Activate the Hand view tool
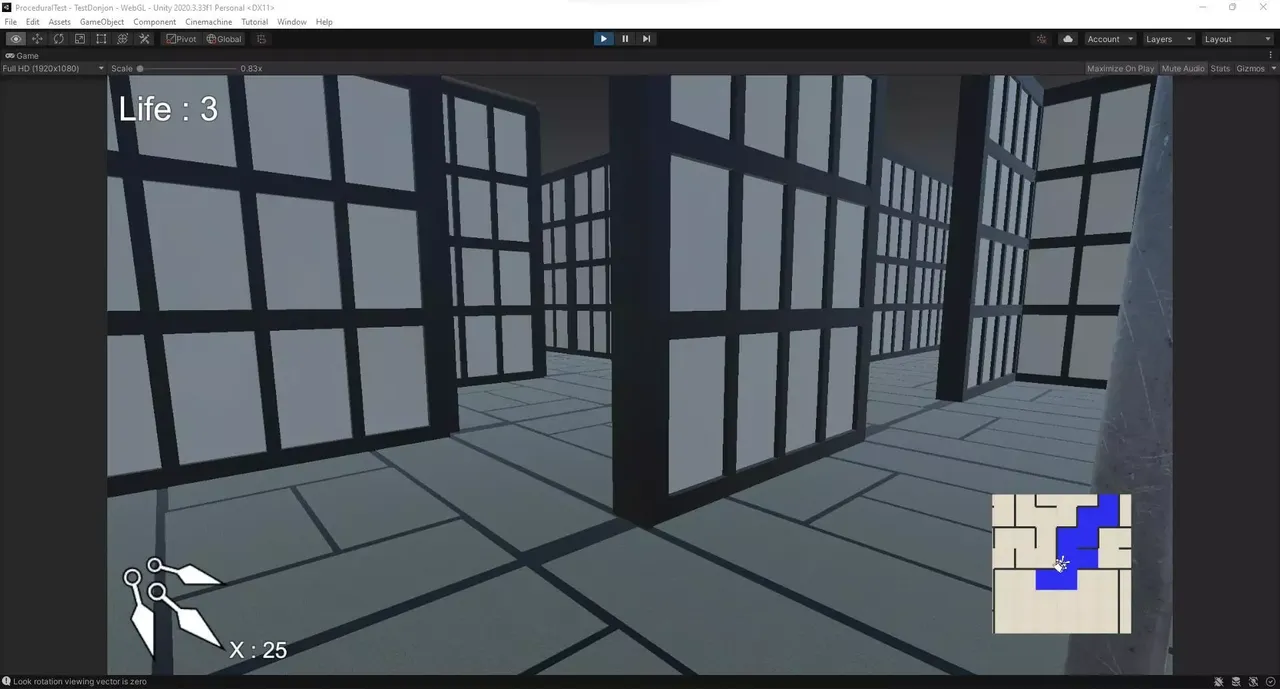1280x689 pixels. point(16,39)
